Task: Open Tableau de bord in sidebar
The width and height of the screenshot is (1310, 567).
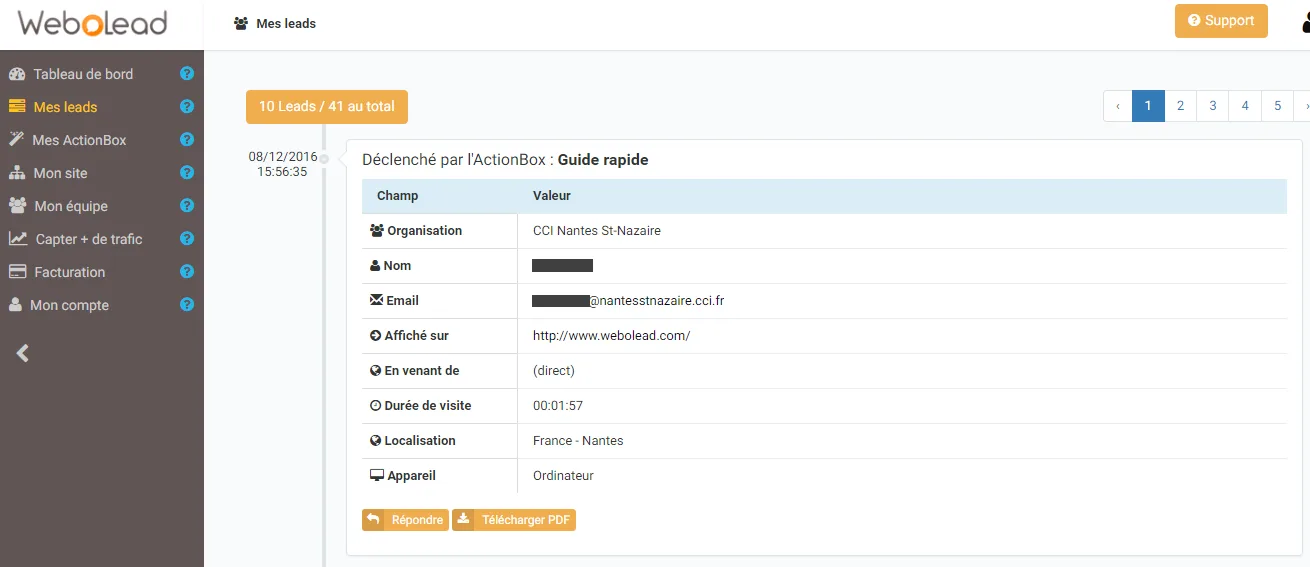Action: pyautogui.click(x=83, y=74)
